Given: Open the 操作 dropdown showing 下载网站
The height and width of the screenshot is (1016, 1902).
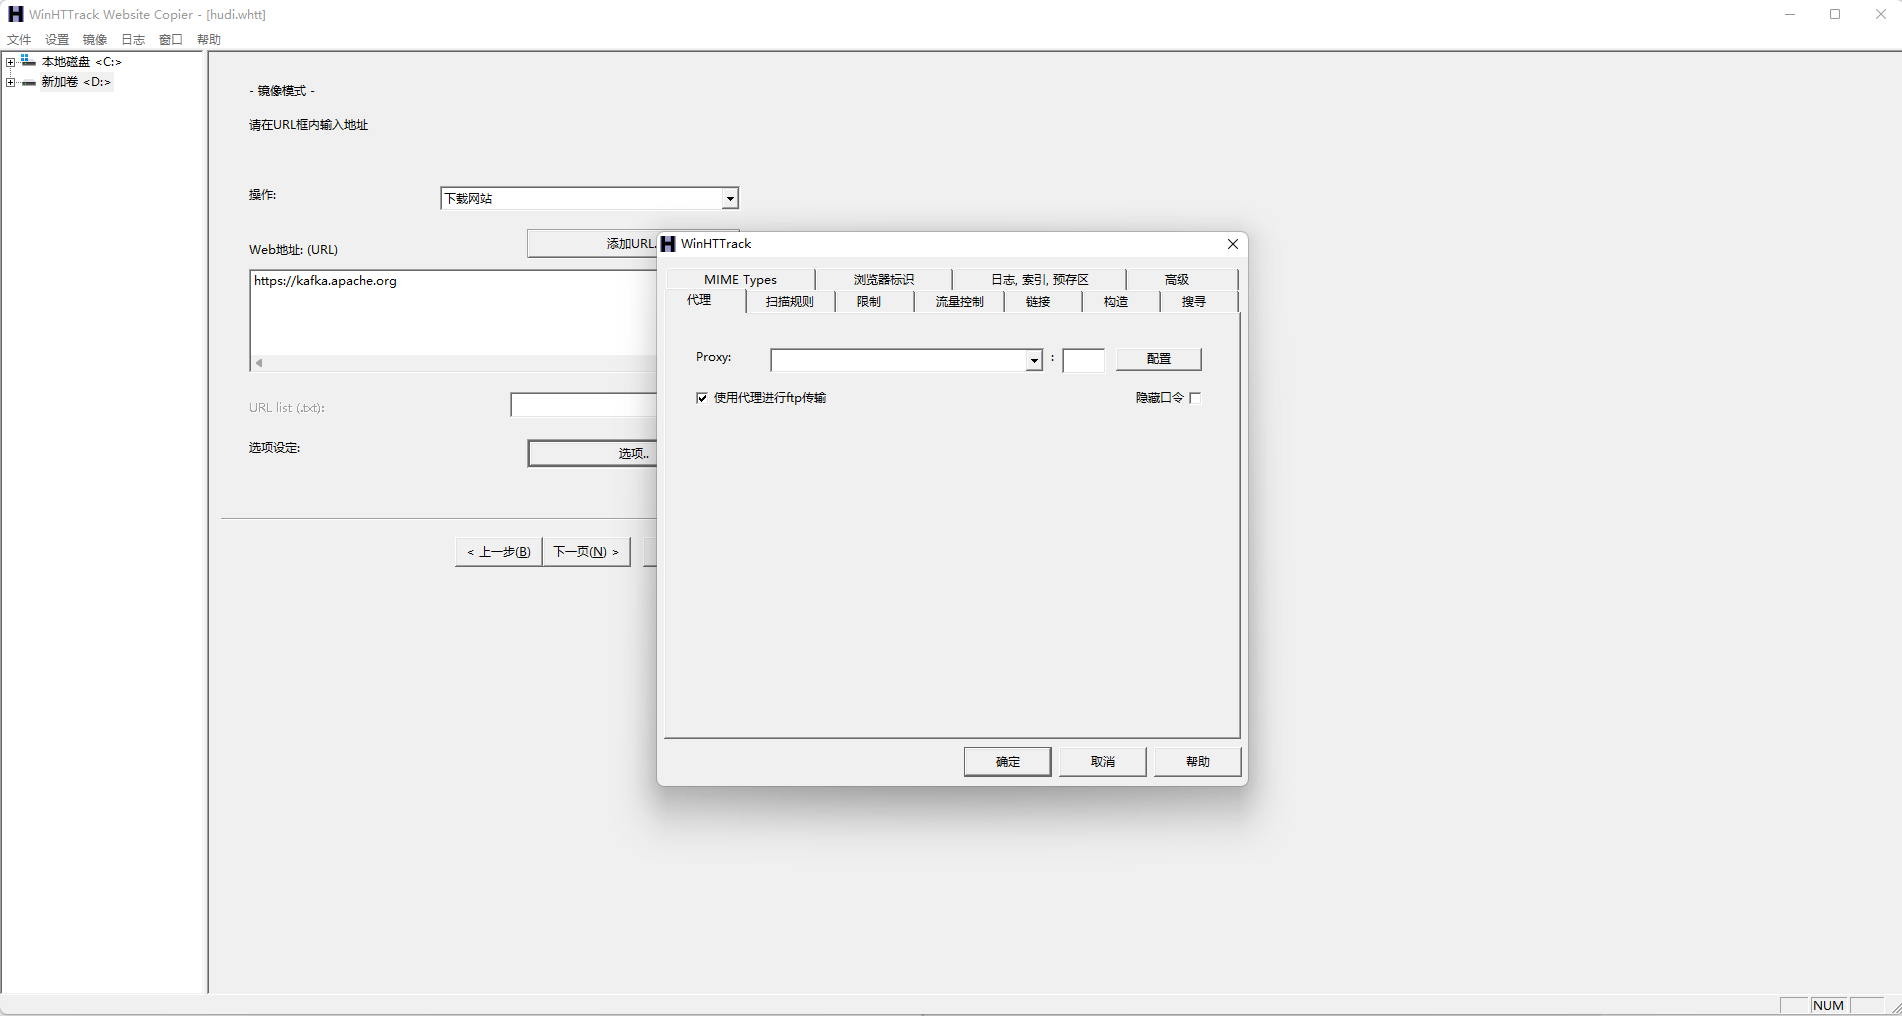Looking at the screenshot, I should 589,198.
